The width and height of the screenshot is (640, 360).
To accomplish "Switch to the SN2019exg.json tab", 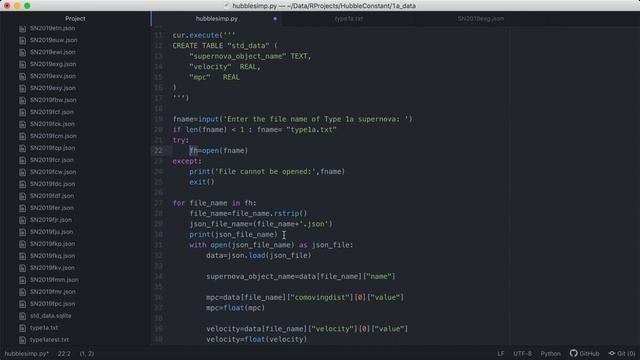I will 480,19.
